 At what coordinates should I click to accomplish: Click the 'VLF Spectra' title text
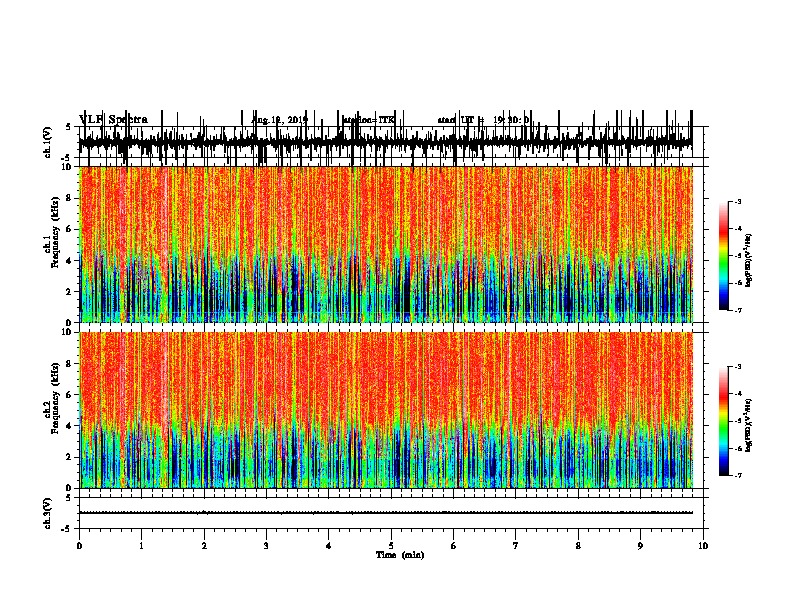114,119
